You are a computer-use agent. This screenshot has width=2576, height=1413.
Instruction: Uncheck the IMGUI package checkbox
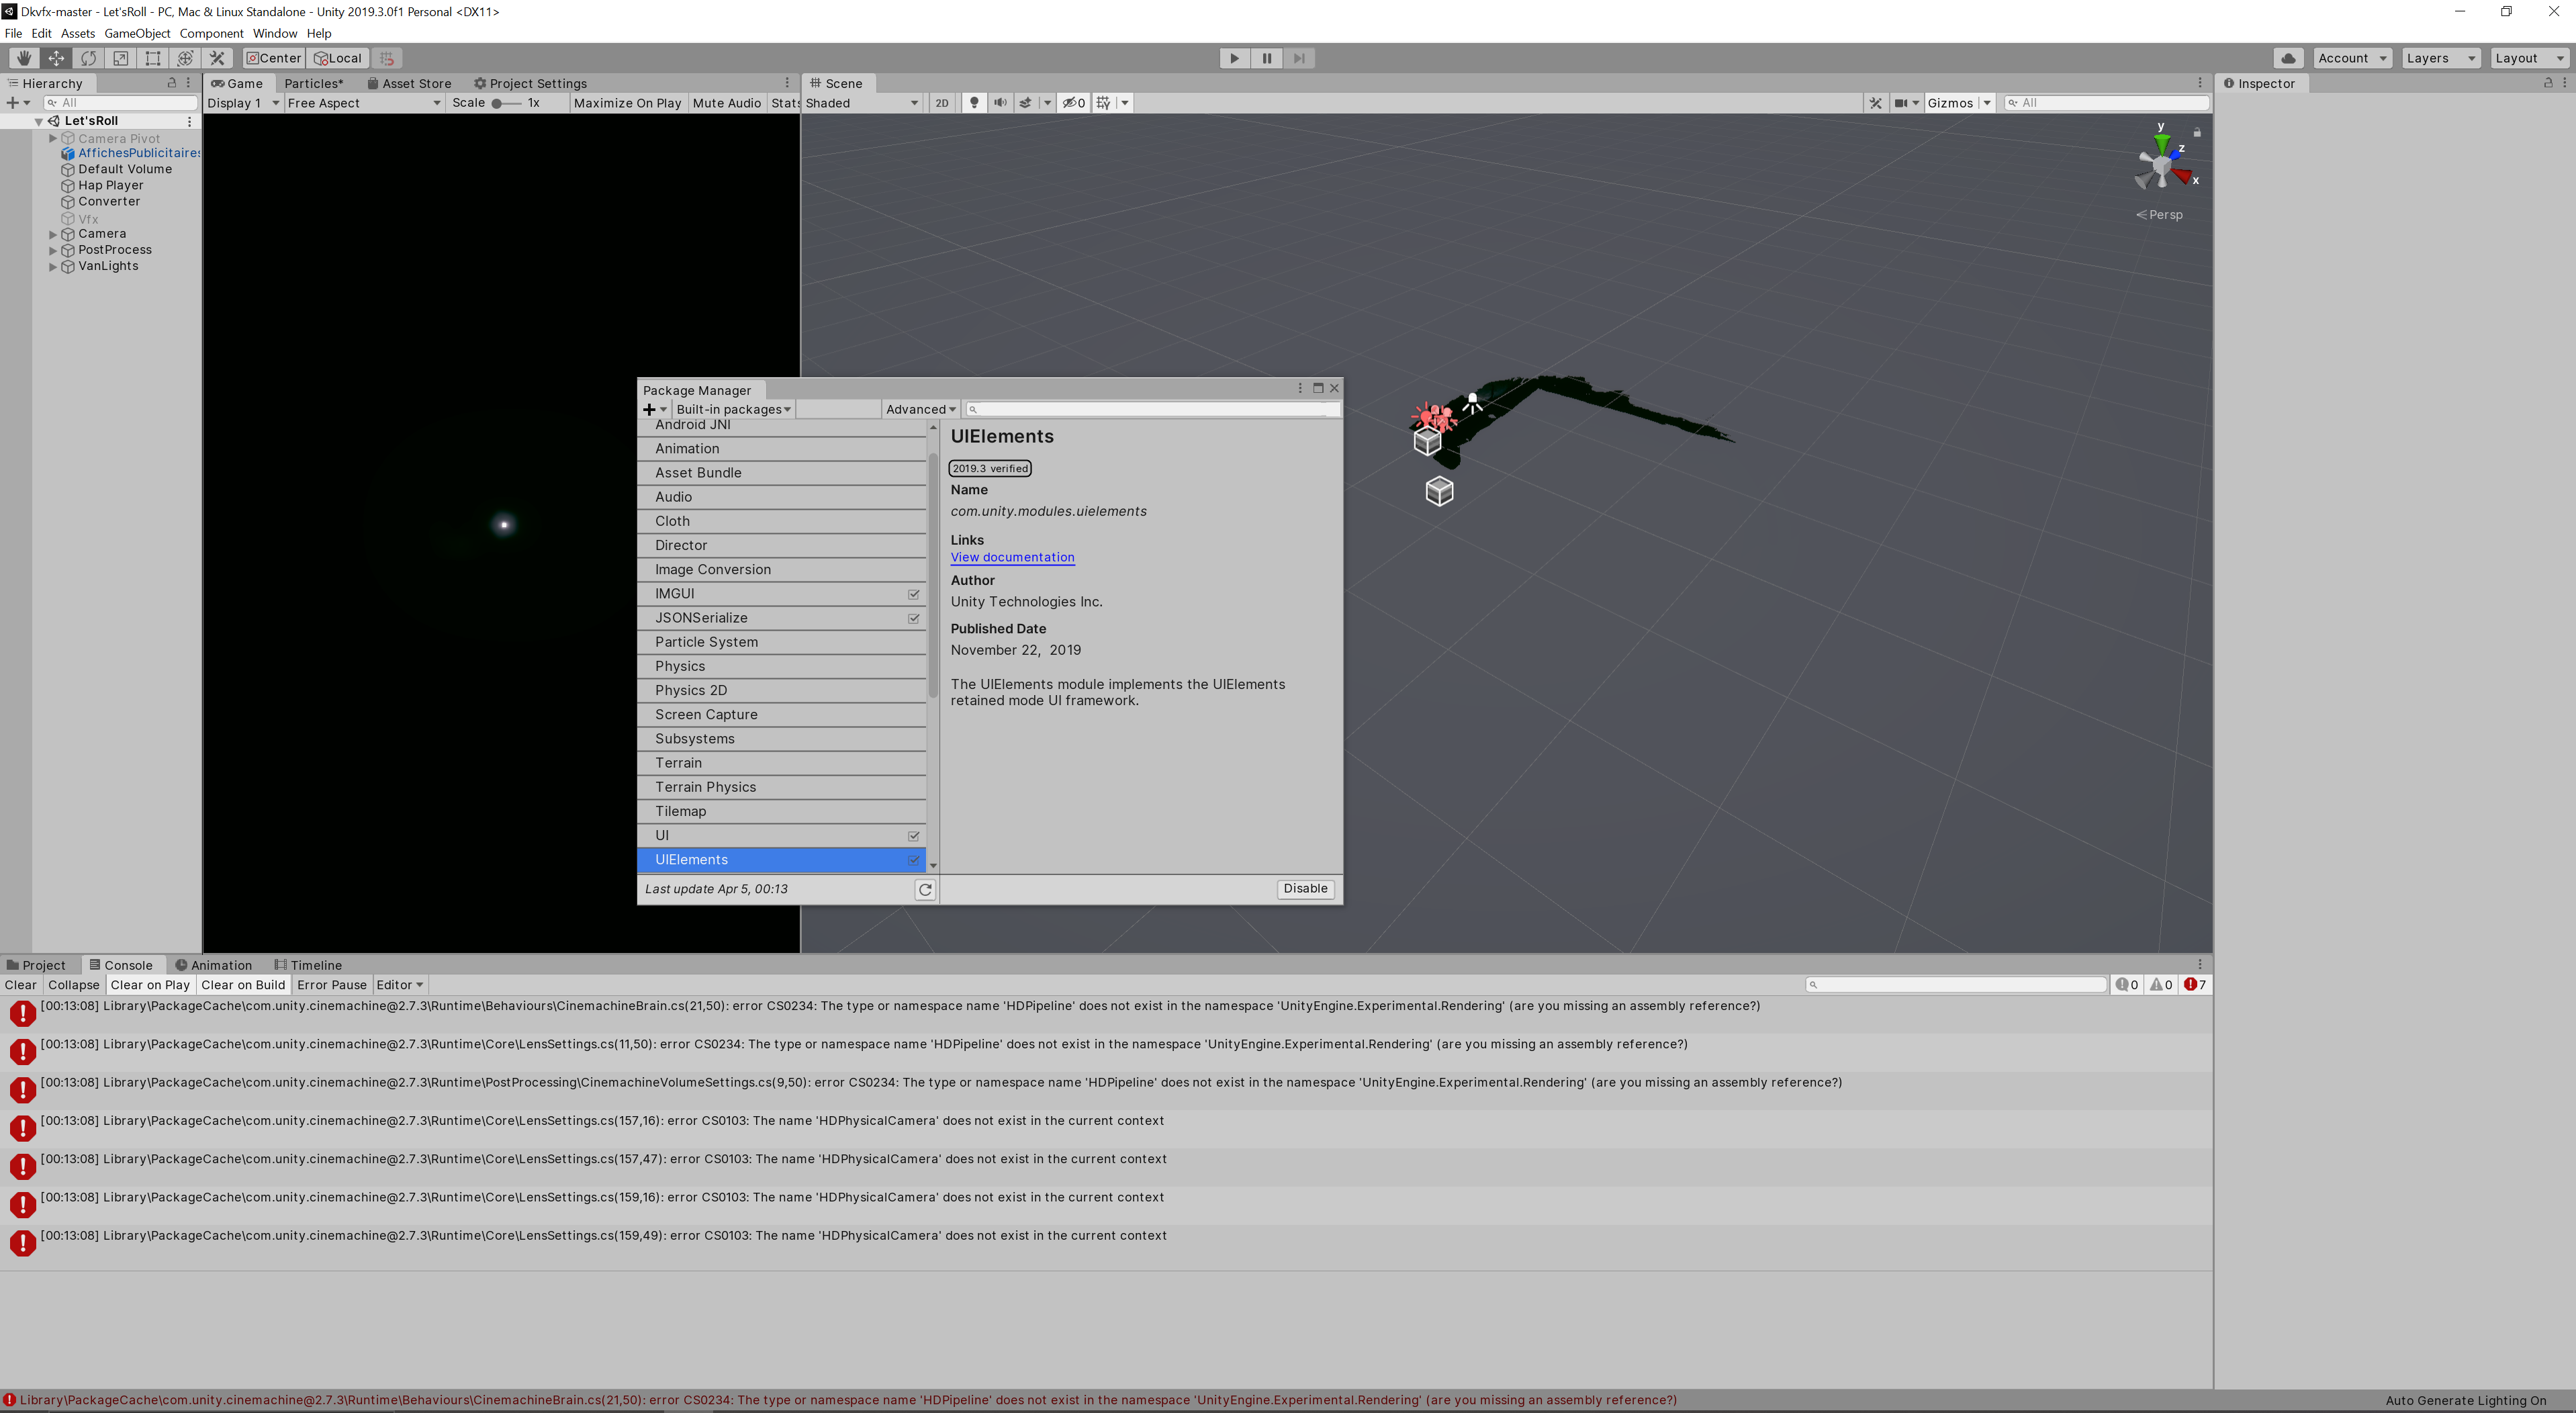912,594
